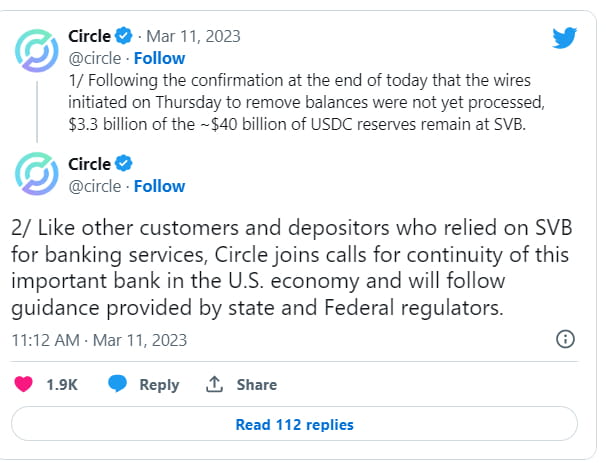The image size is (606, 463).
Task: Like the tweet with heart icon
Action: tap(27, 384)
